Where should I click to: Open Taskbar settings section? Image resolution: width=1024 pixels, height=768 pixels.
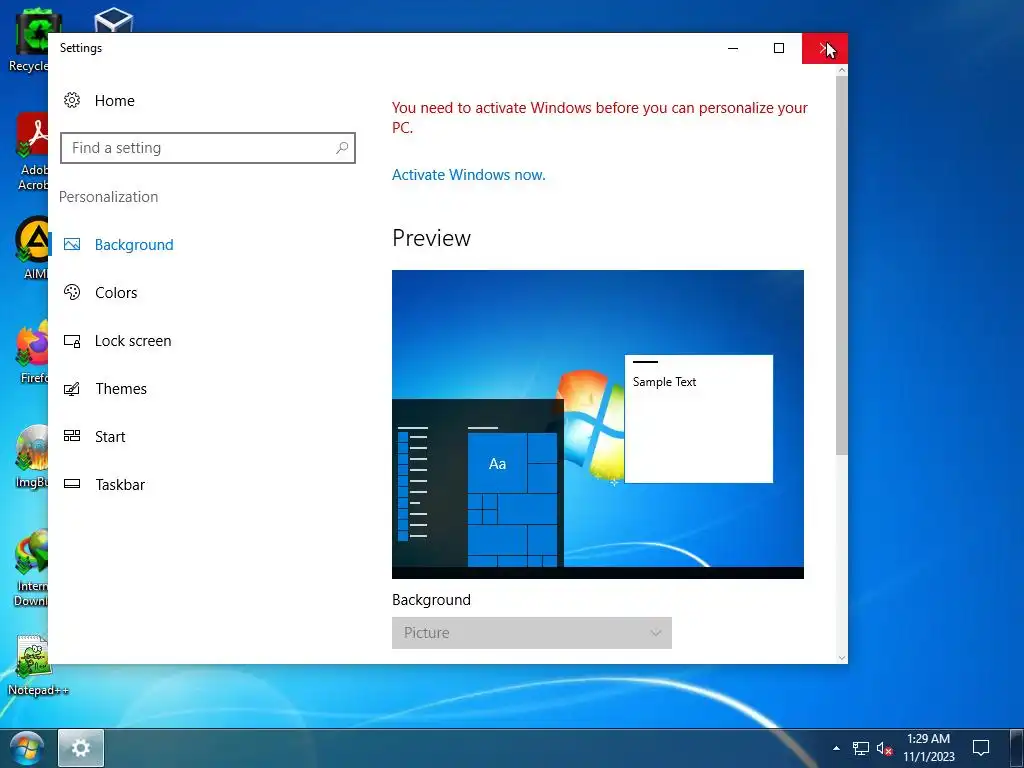(120, 485)
